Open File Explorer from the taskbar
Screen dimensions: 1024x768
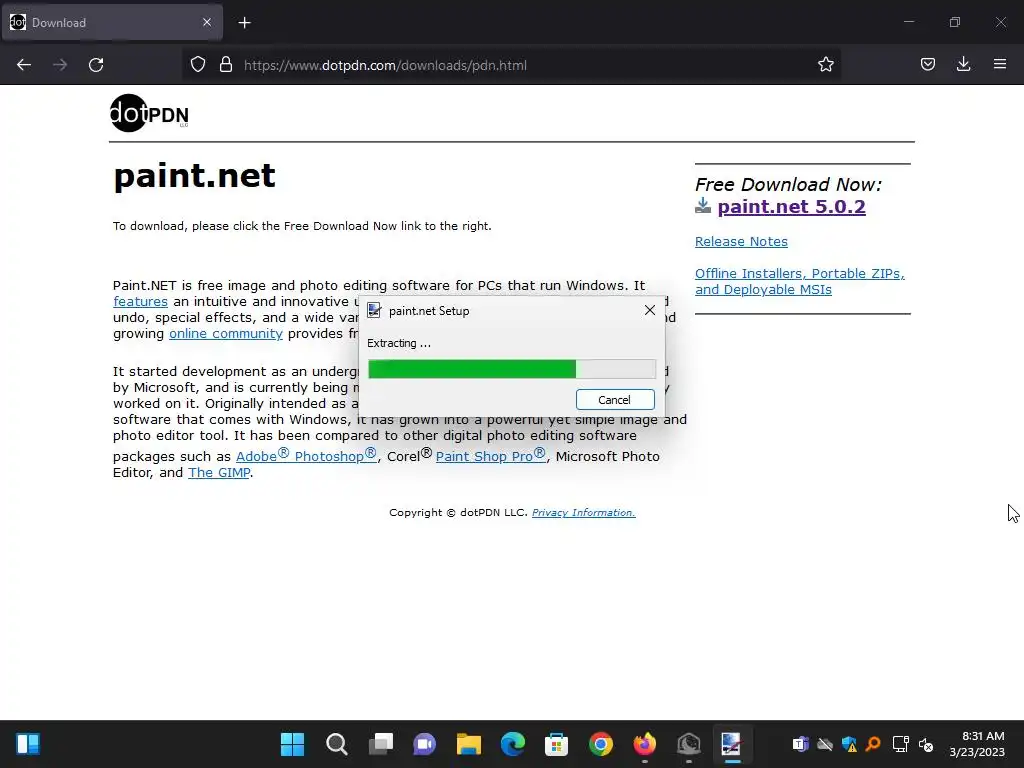469,744
